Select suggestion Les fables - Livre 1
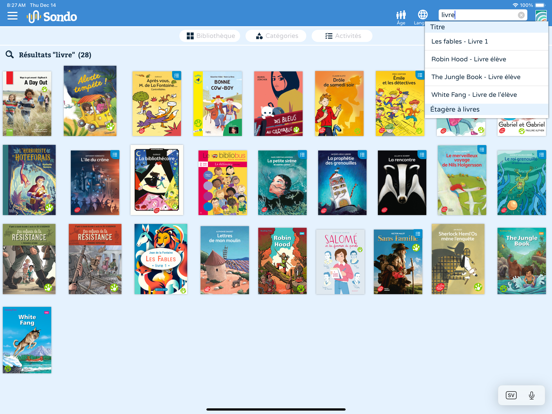552x414 pixels. pyautogui.click(x=486, y=42)
